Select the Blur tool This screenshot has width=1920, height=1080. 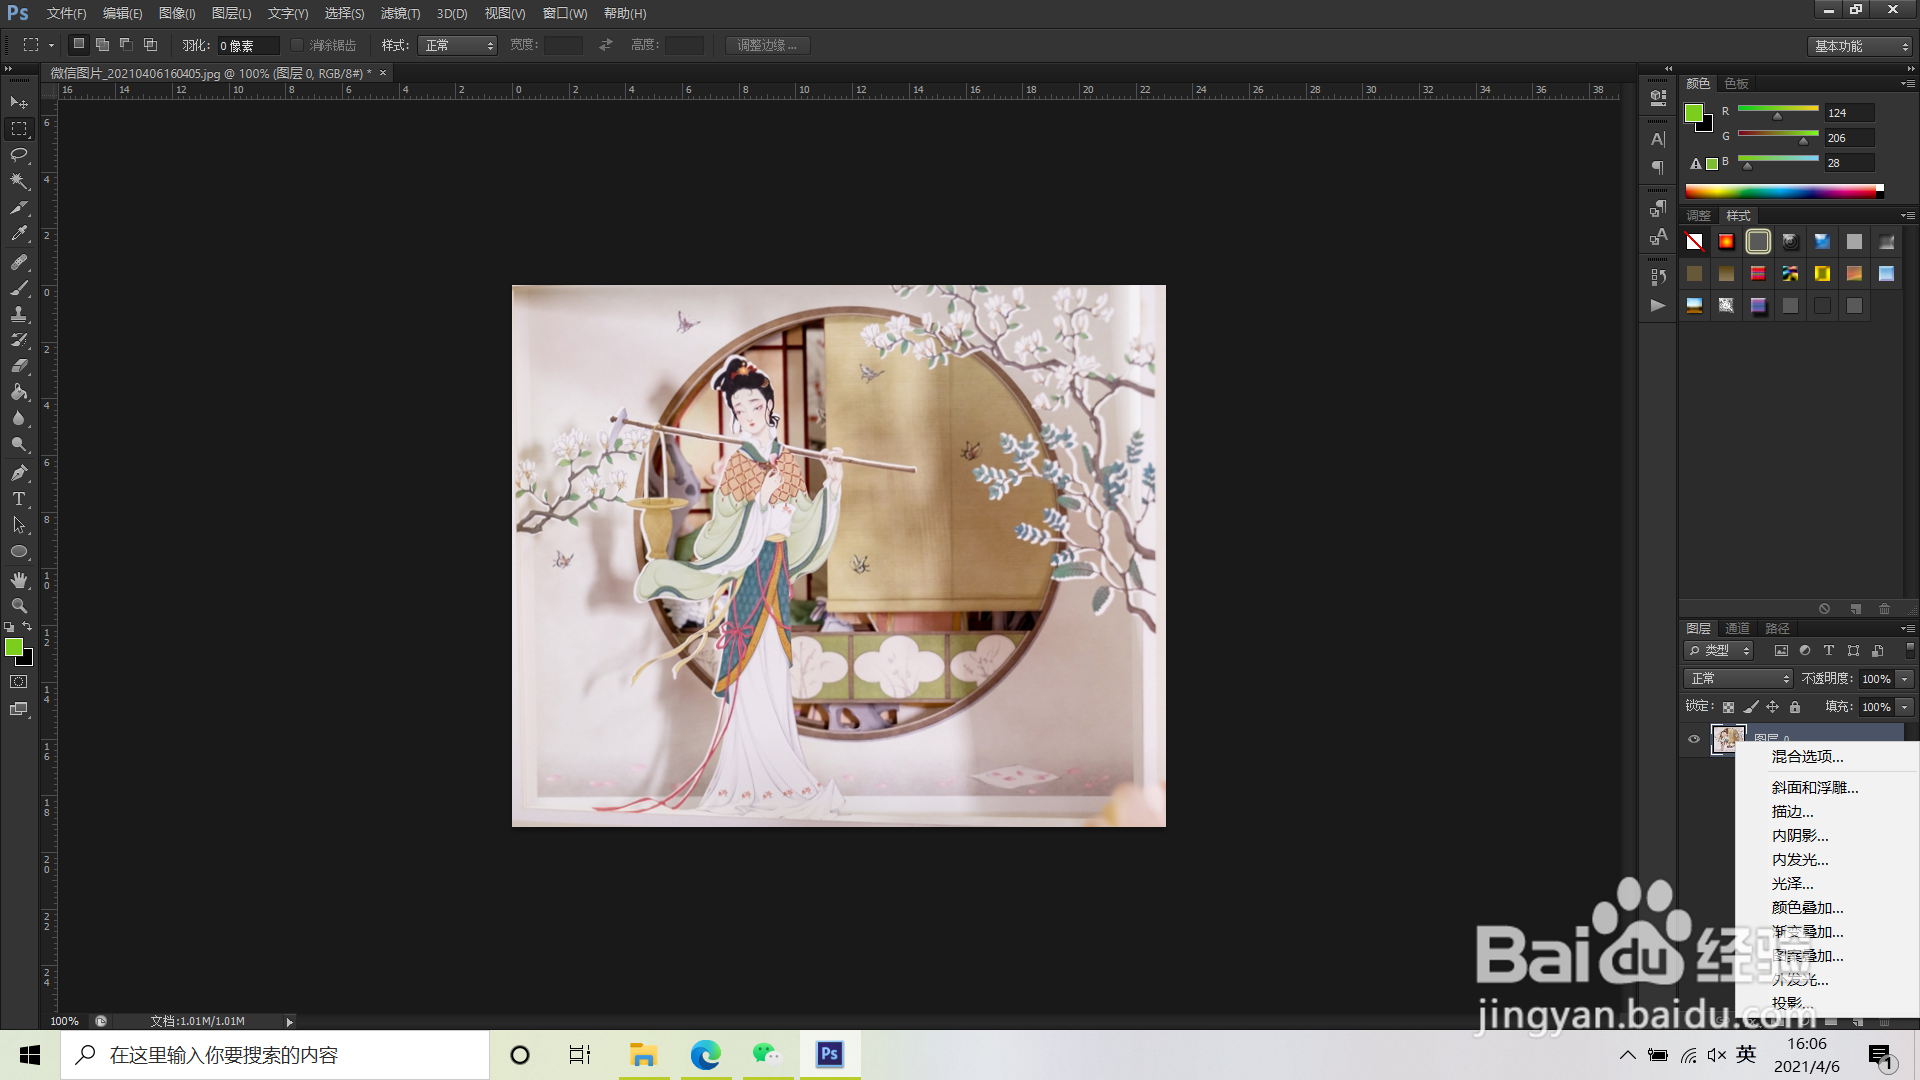[19, 418]
